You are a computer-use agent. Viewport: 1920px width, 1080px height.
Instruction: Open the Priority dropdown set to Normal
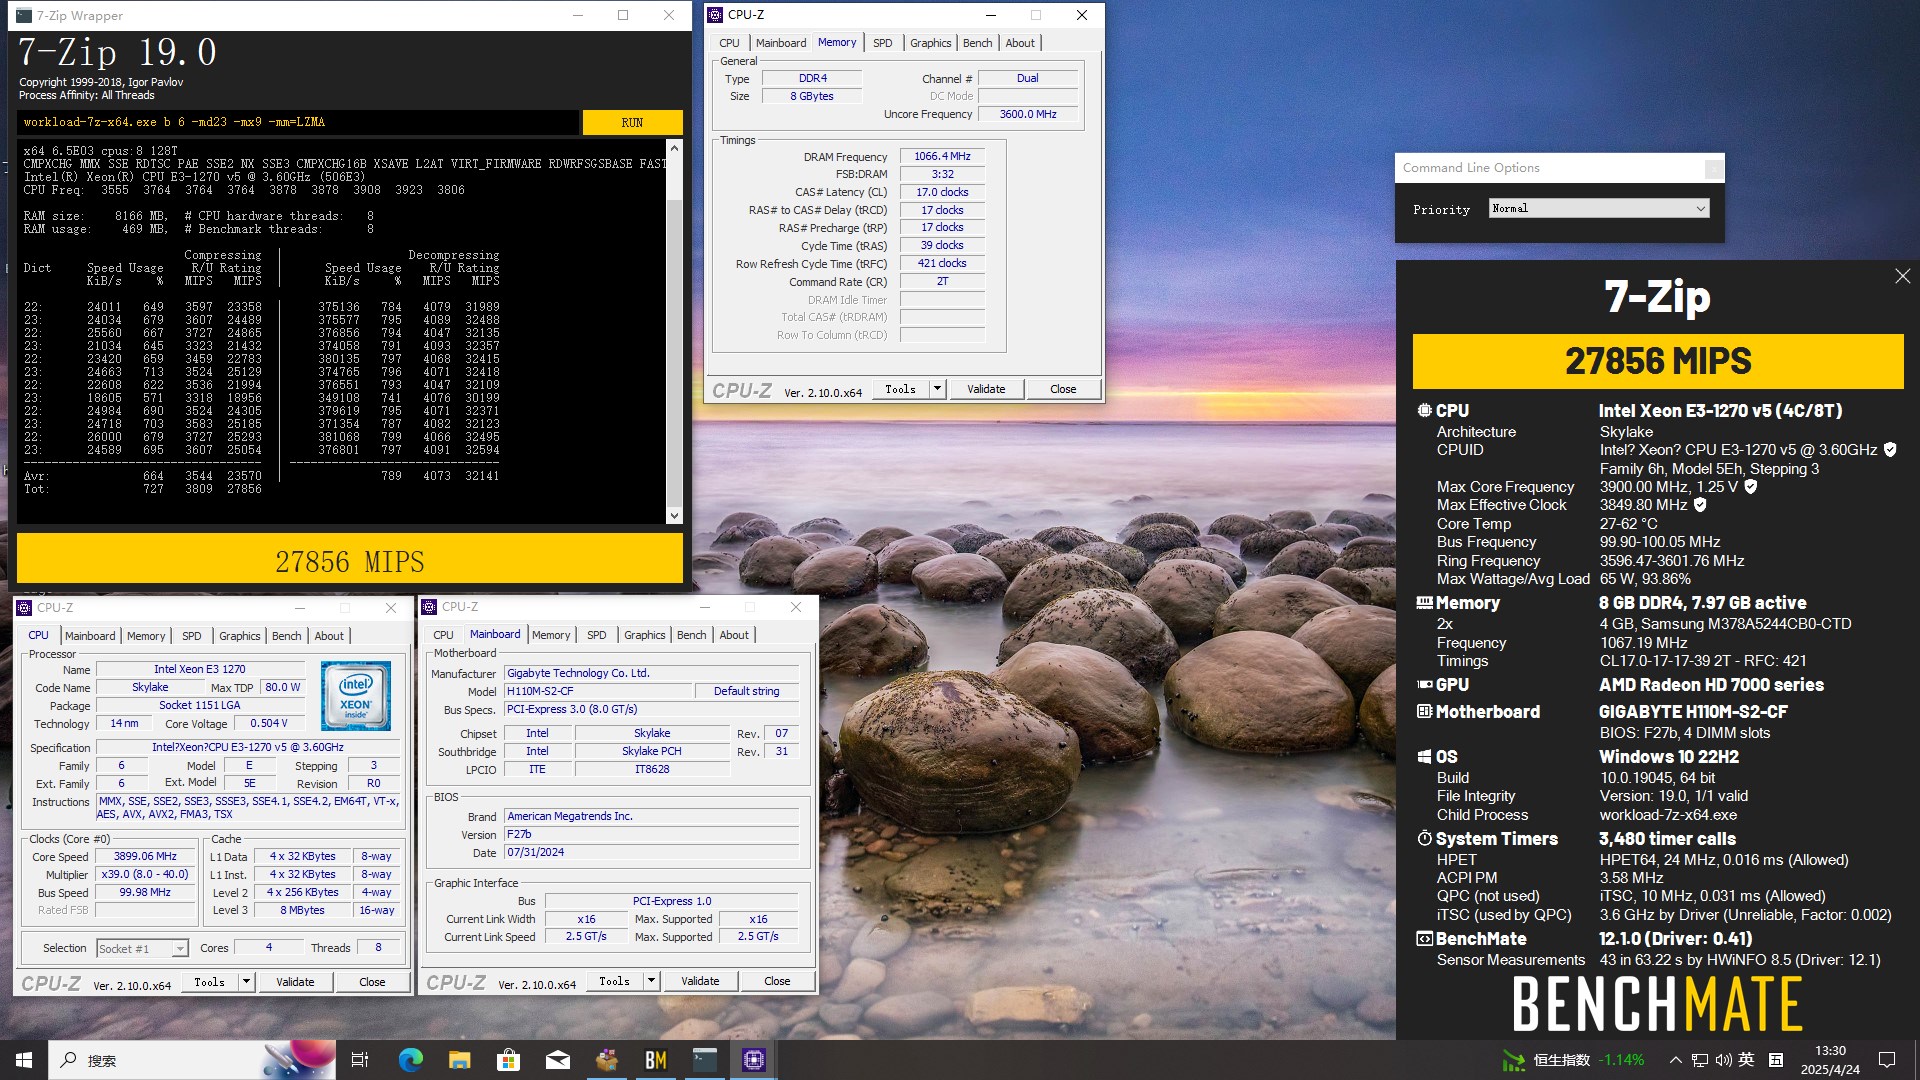tap(1598, 208)
